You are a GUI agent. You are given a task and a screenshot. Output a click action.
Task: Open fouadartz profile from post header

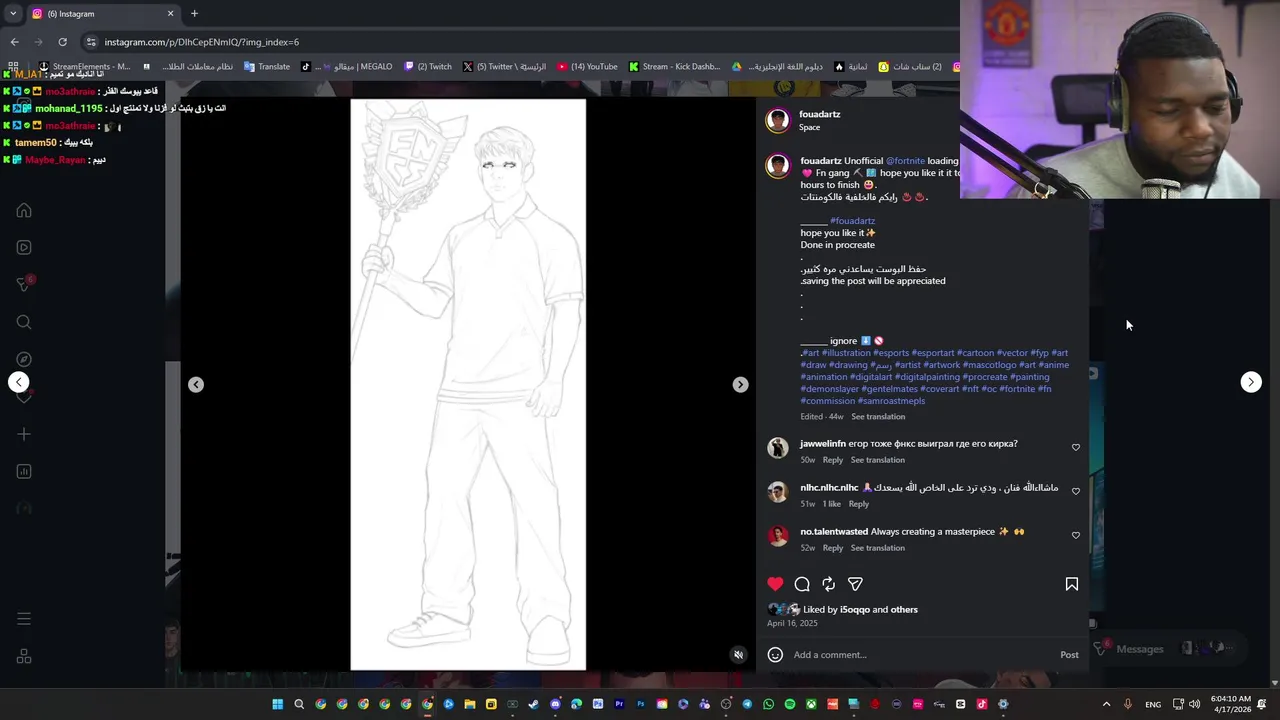pyautogui.click(x=819, y=114)
